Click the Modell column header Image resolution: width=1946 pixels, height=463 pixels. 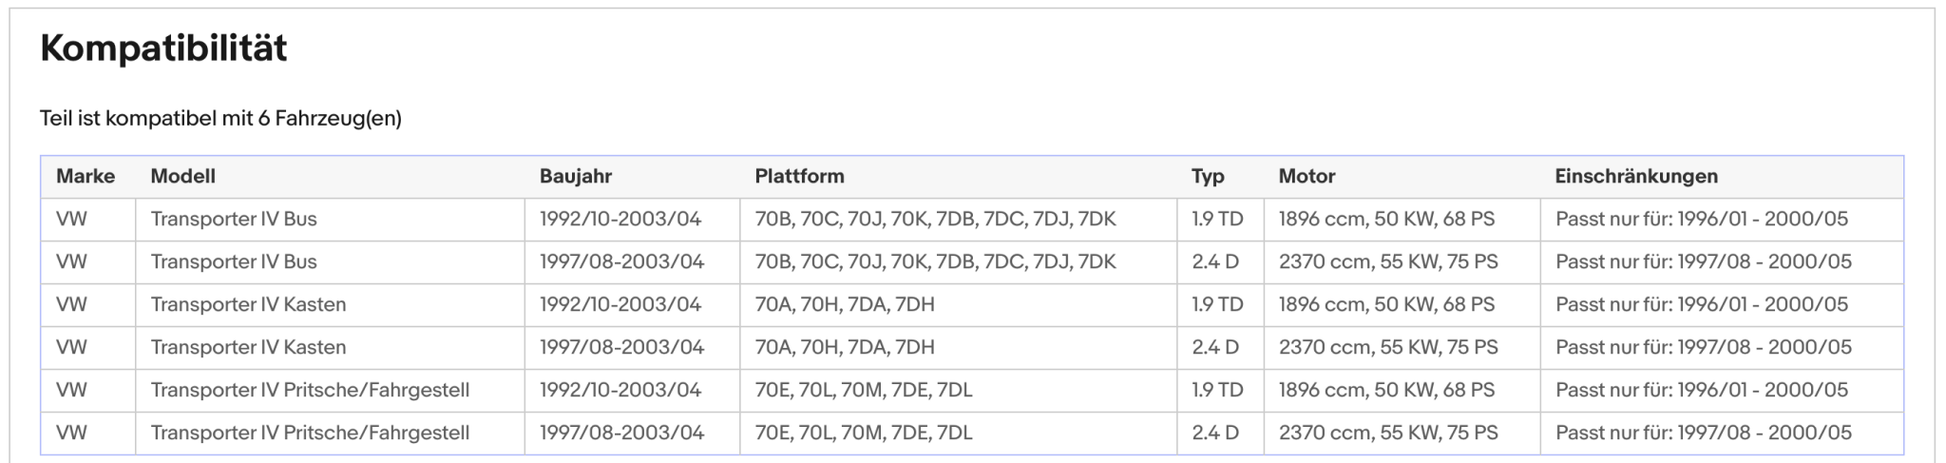(183, 177)
